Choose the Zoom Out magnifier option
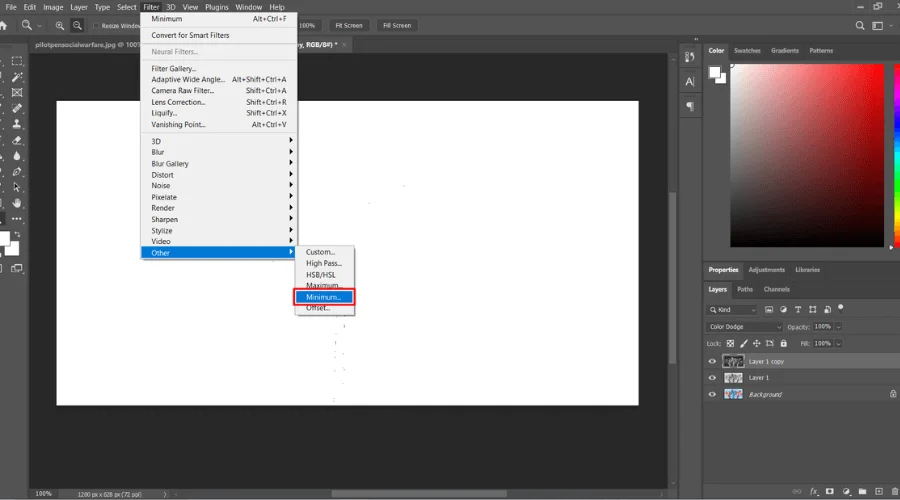 (x=77, y=25)
